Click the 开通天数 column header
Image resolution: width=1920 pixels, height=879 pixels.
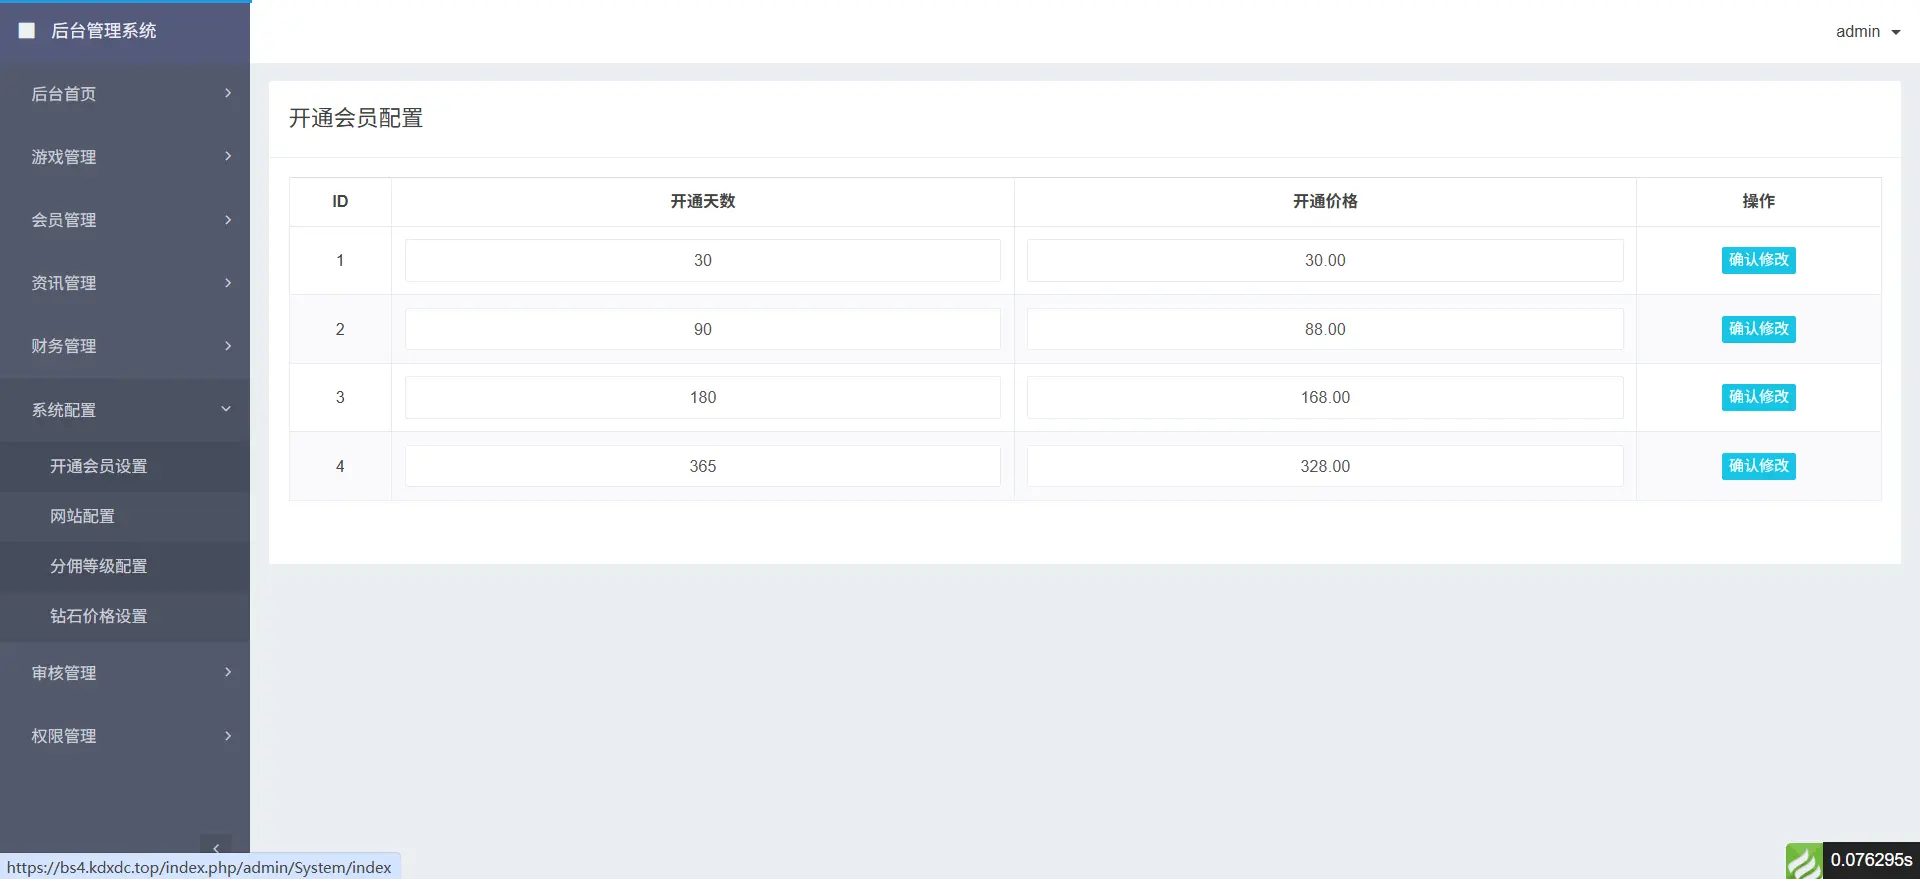click(x=703, y=201)
